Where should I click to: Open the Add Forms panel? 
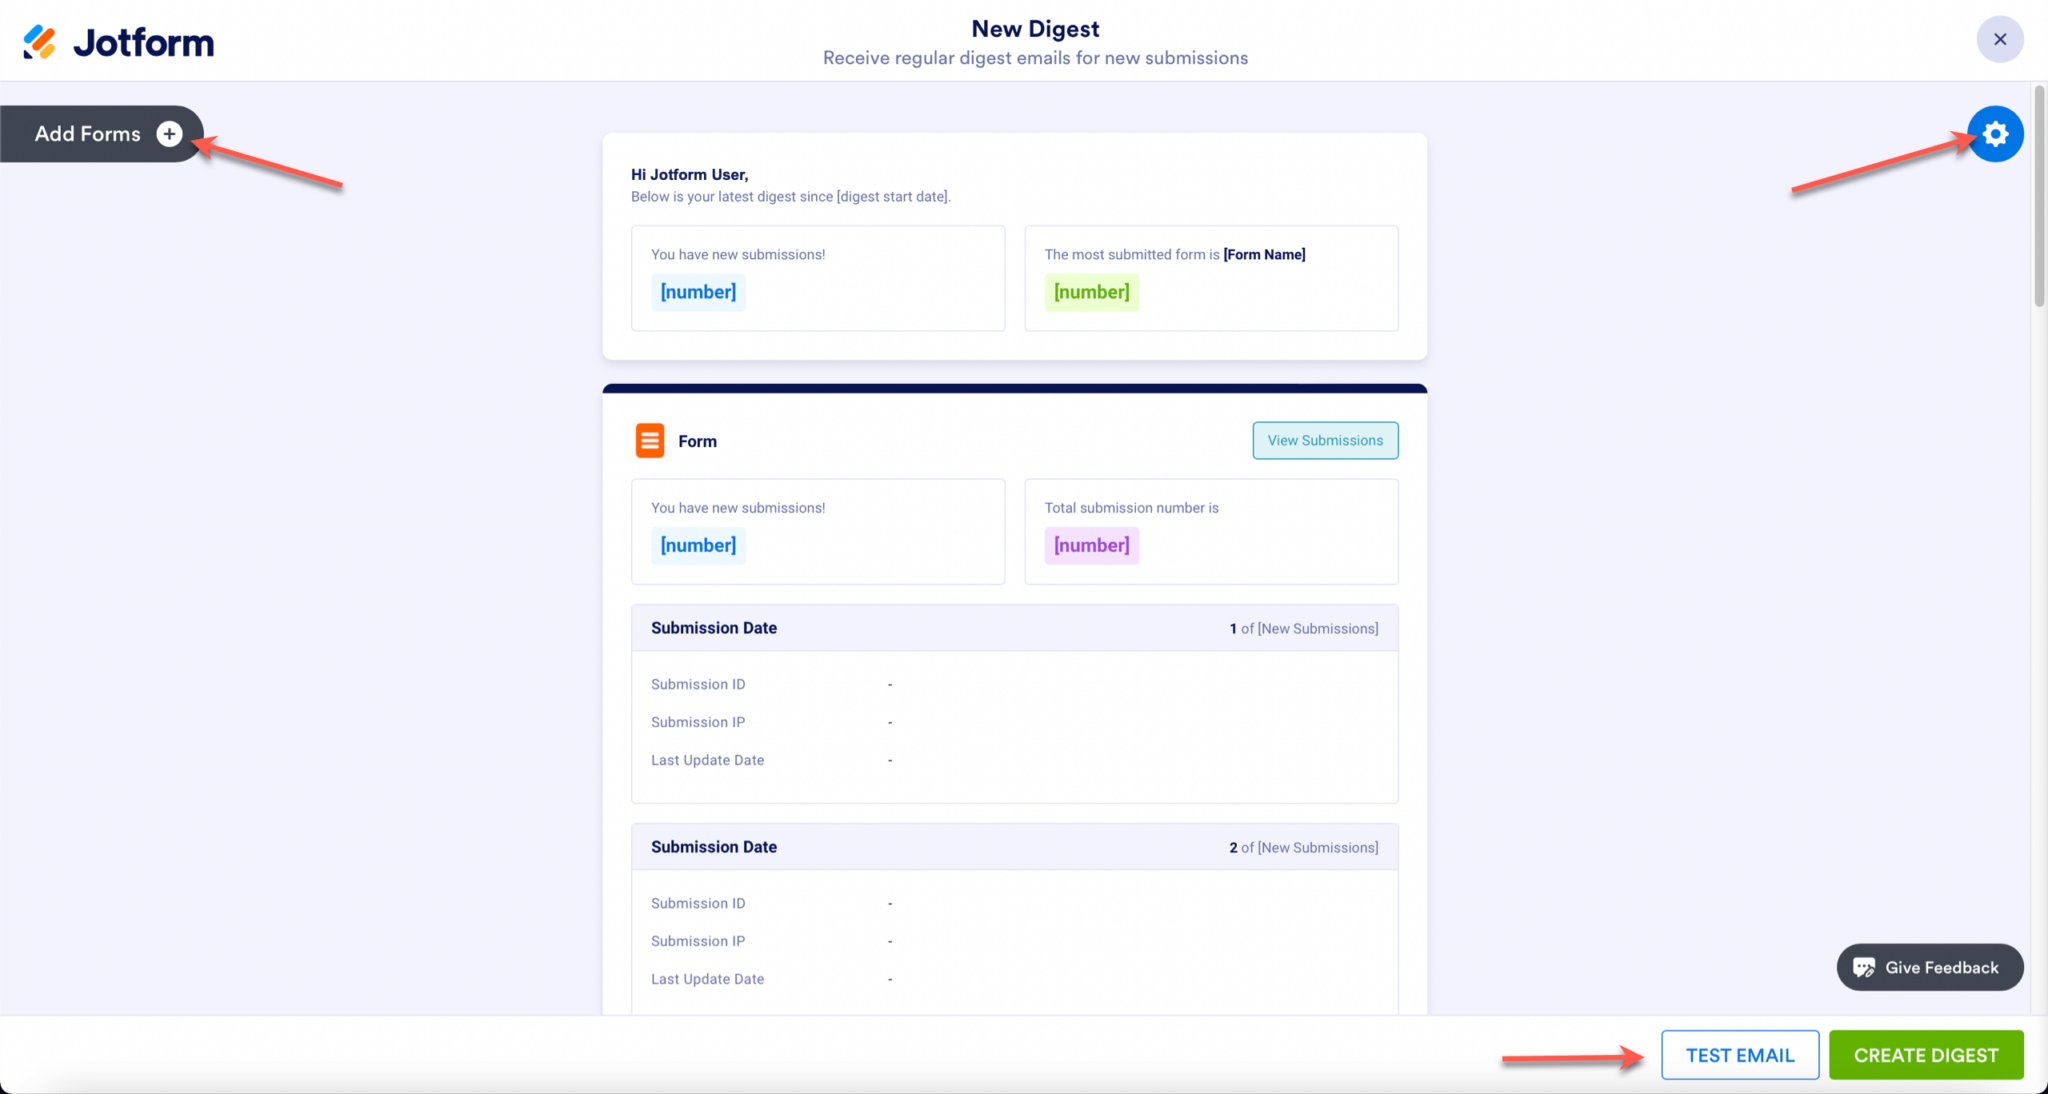(87, 133)
